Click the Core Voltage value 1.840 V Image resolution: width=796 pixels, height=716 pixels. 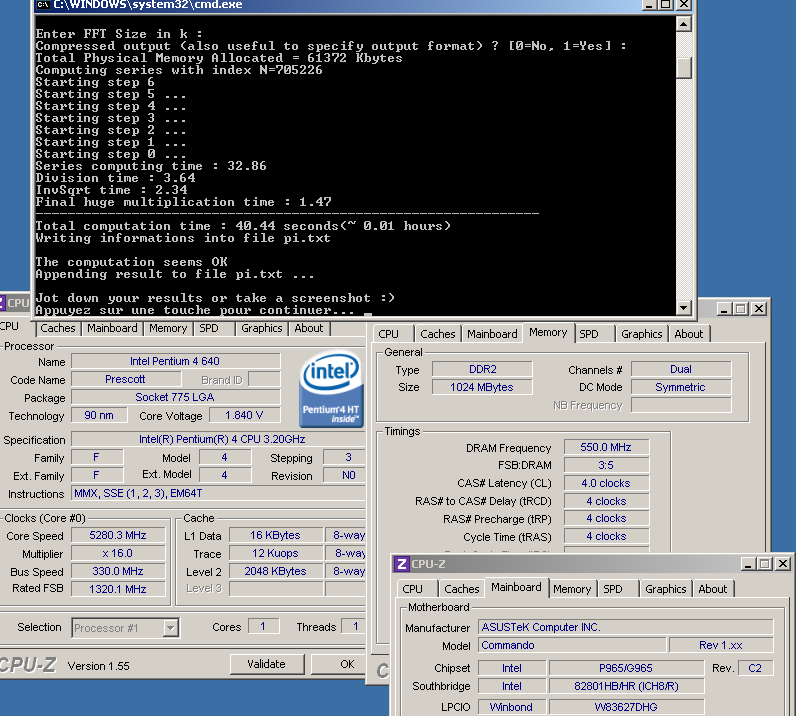click(244, 415)
